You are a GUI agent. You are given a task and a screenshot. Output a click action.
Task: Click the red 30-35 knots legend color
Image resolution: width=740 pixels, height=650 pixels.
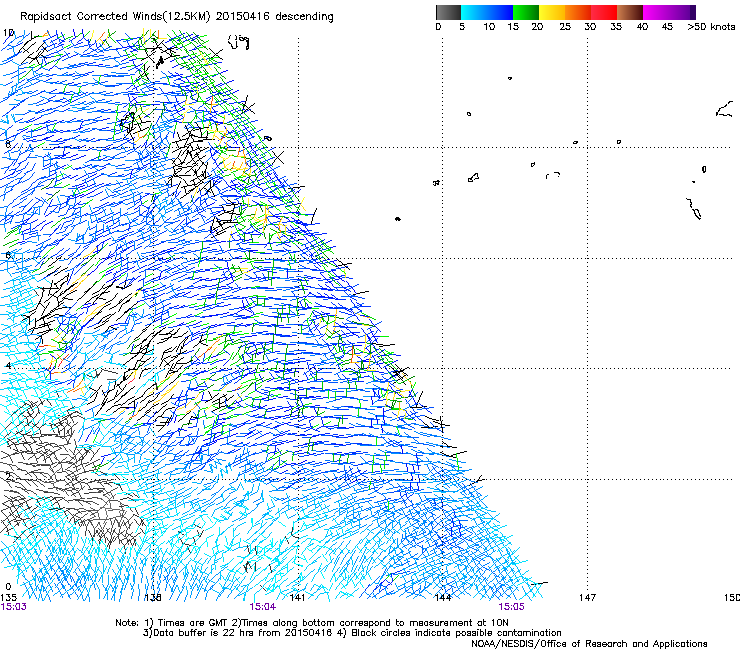[x=604, y=12]
